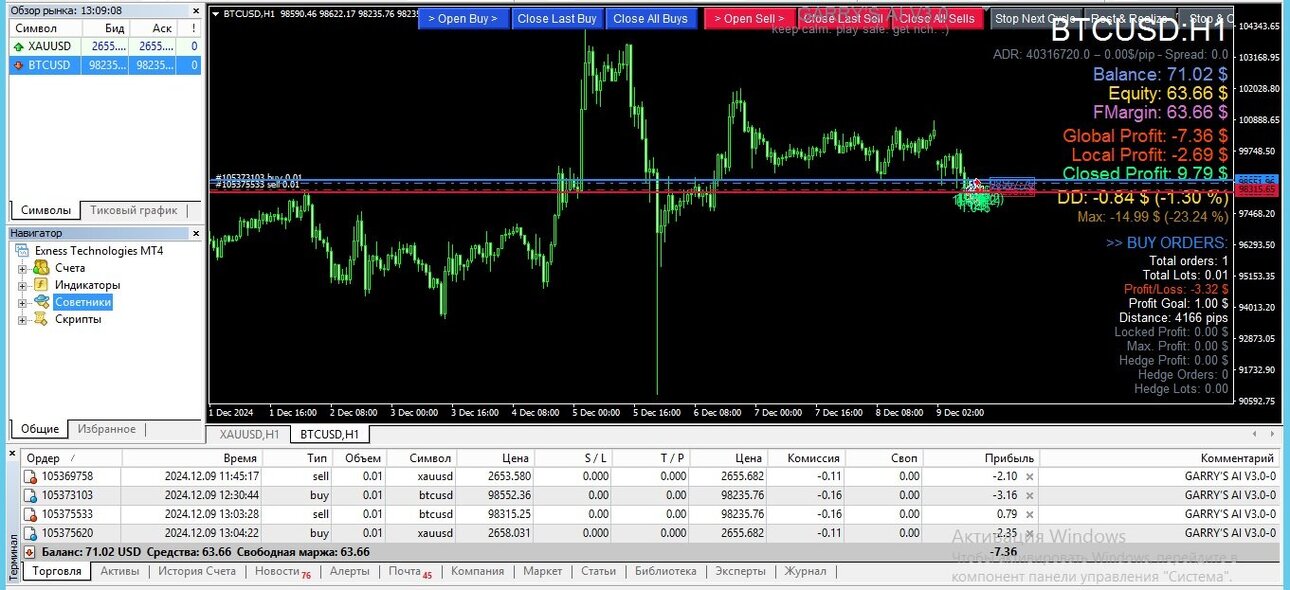This screenshot has height=590, width=1290.
Task: Close order with profit -3.16 using its X
Action: click(x=1029, y=495)
